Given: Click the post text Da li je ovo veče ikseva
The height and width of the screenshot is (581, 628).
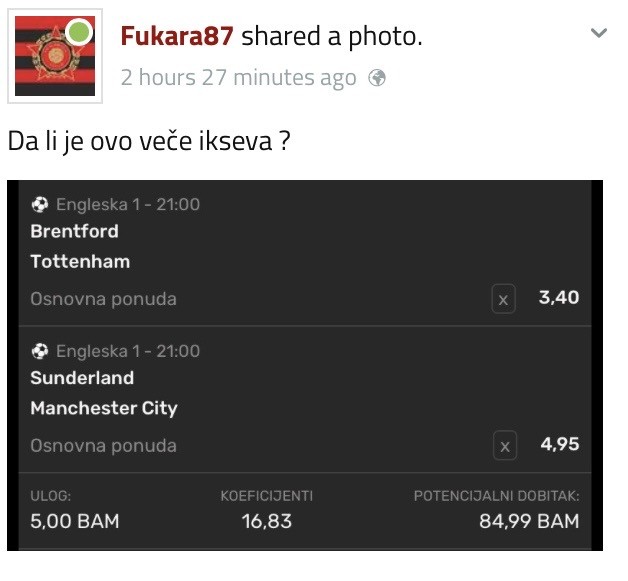Looking at the screenshot, I should [149, 141].
